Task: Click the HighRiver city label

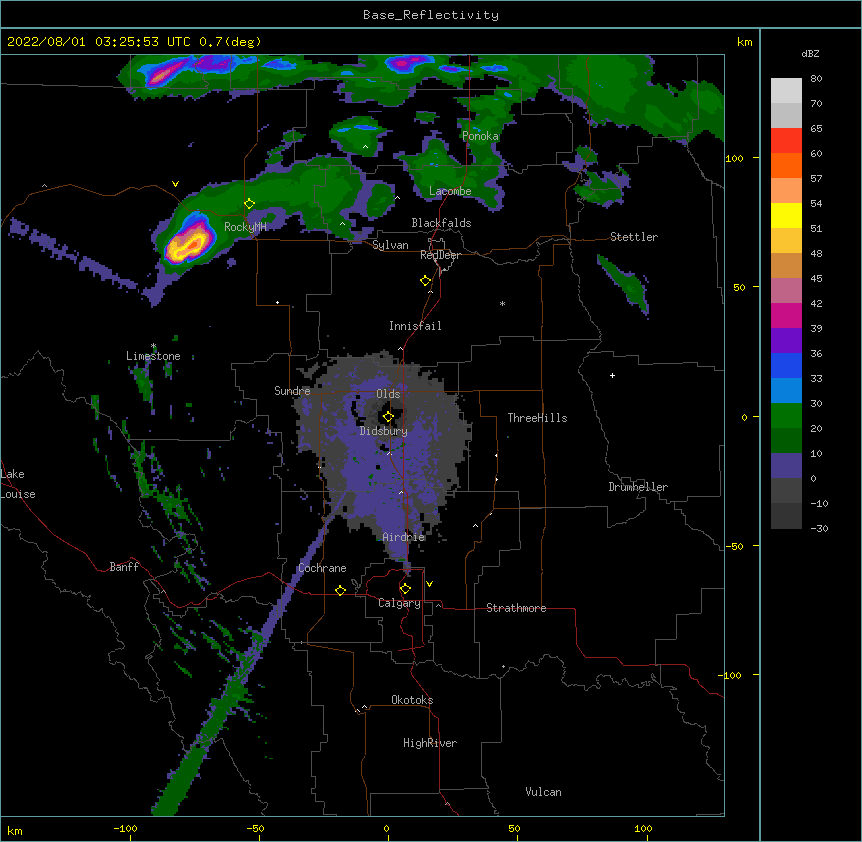Action: pos(430,743)
